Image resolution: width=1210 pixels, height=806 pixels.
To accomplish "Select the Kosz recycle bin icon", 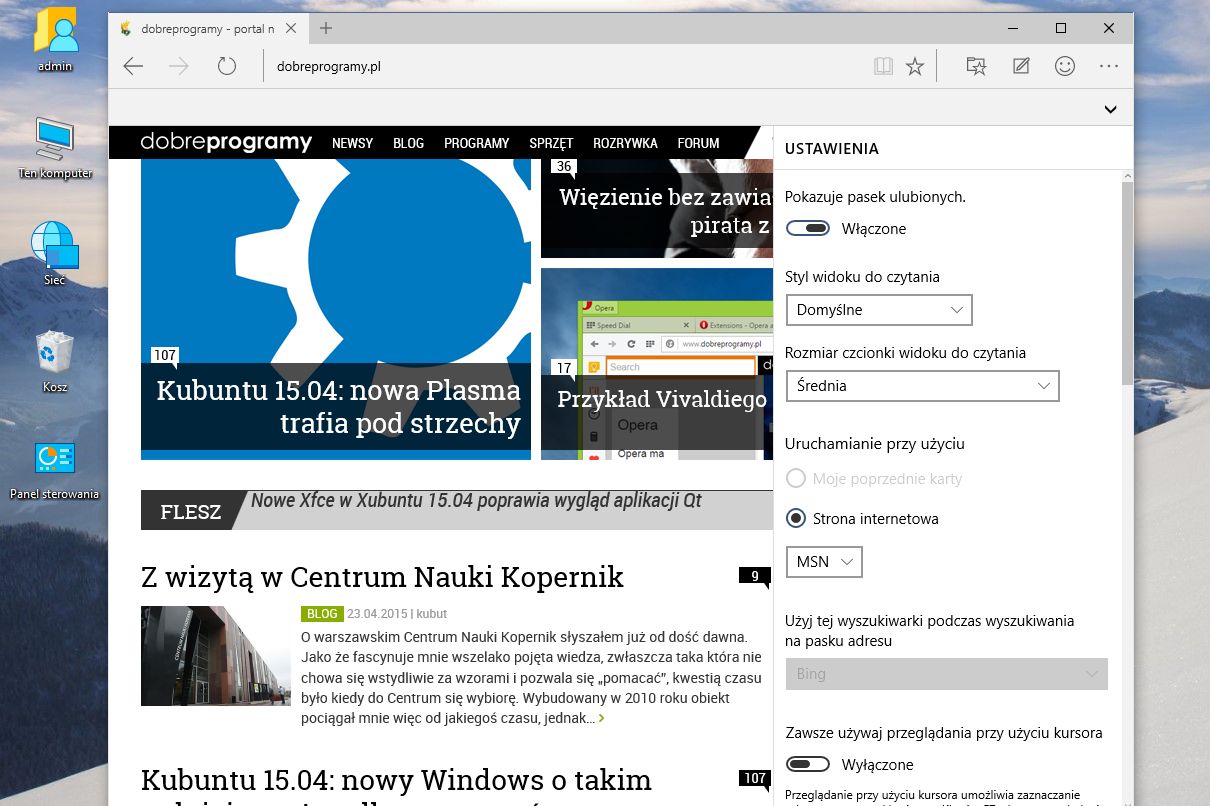I will click(55, 360).
